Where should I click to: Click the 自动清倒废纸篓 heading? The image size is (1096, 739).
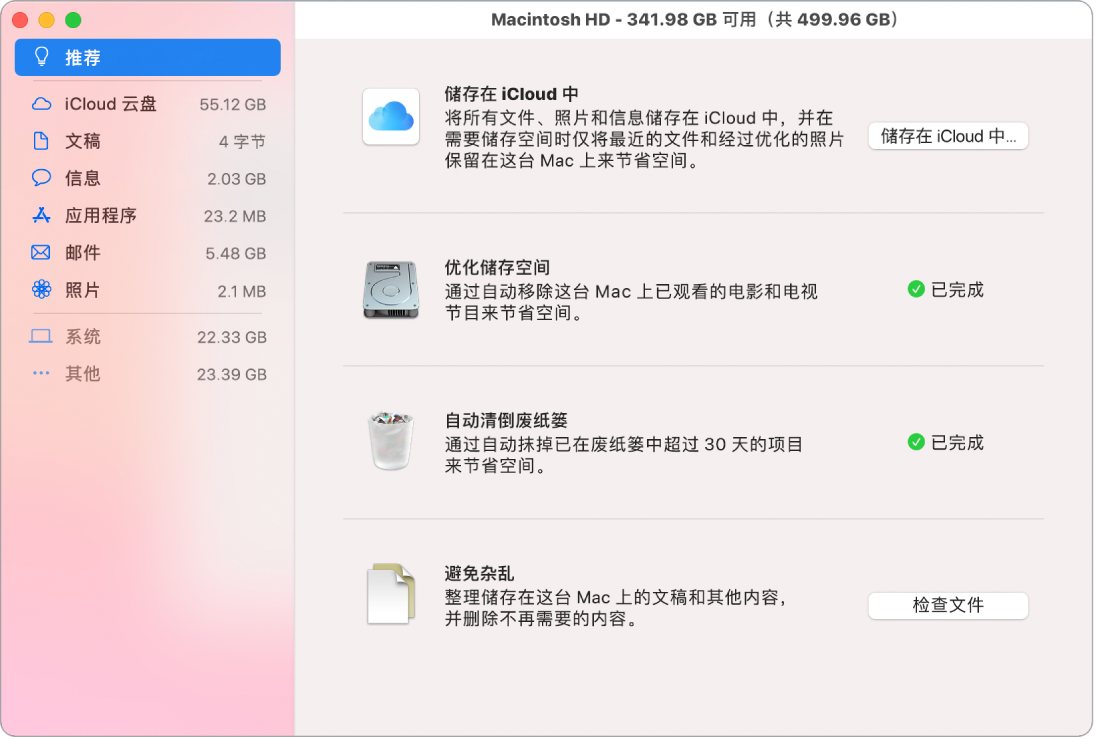click(x=506, y=420)
